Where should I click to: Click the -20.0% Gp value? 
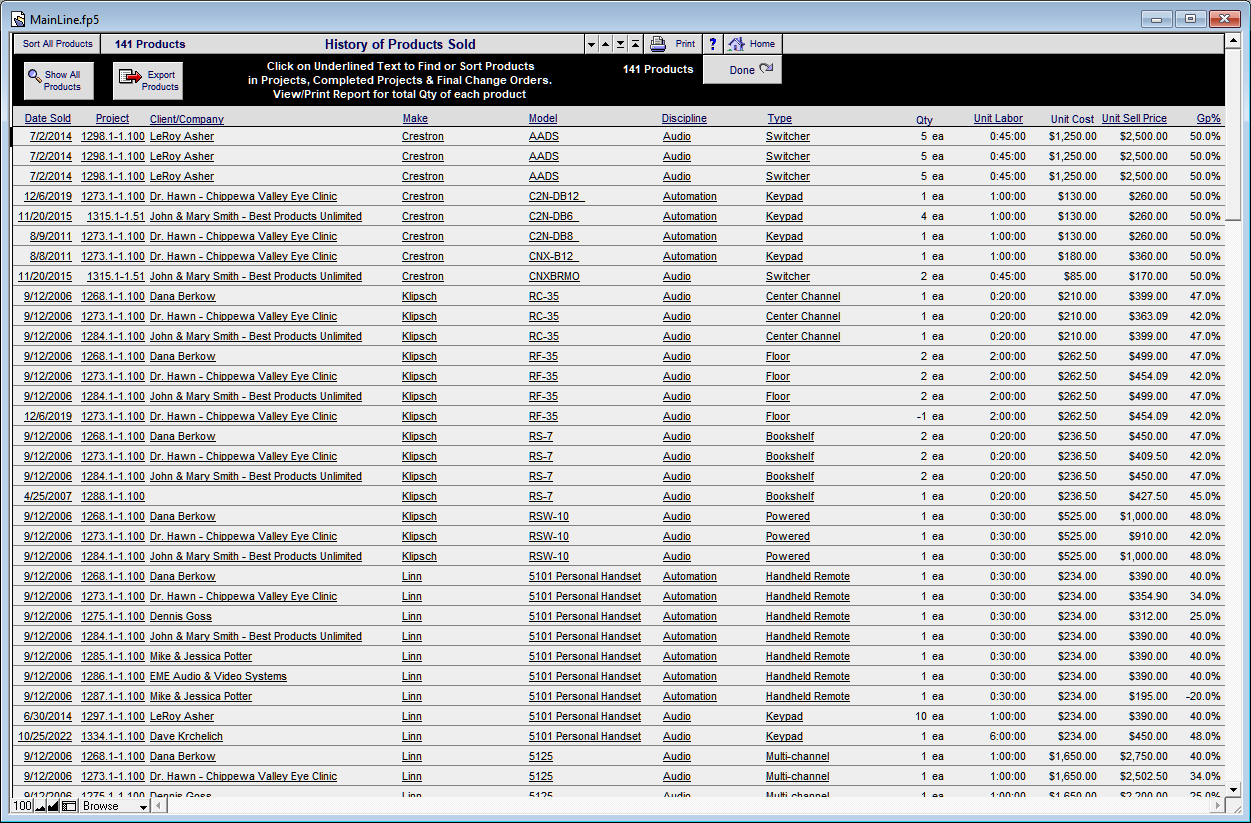[x=1203, y=696]
